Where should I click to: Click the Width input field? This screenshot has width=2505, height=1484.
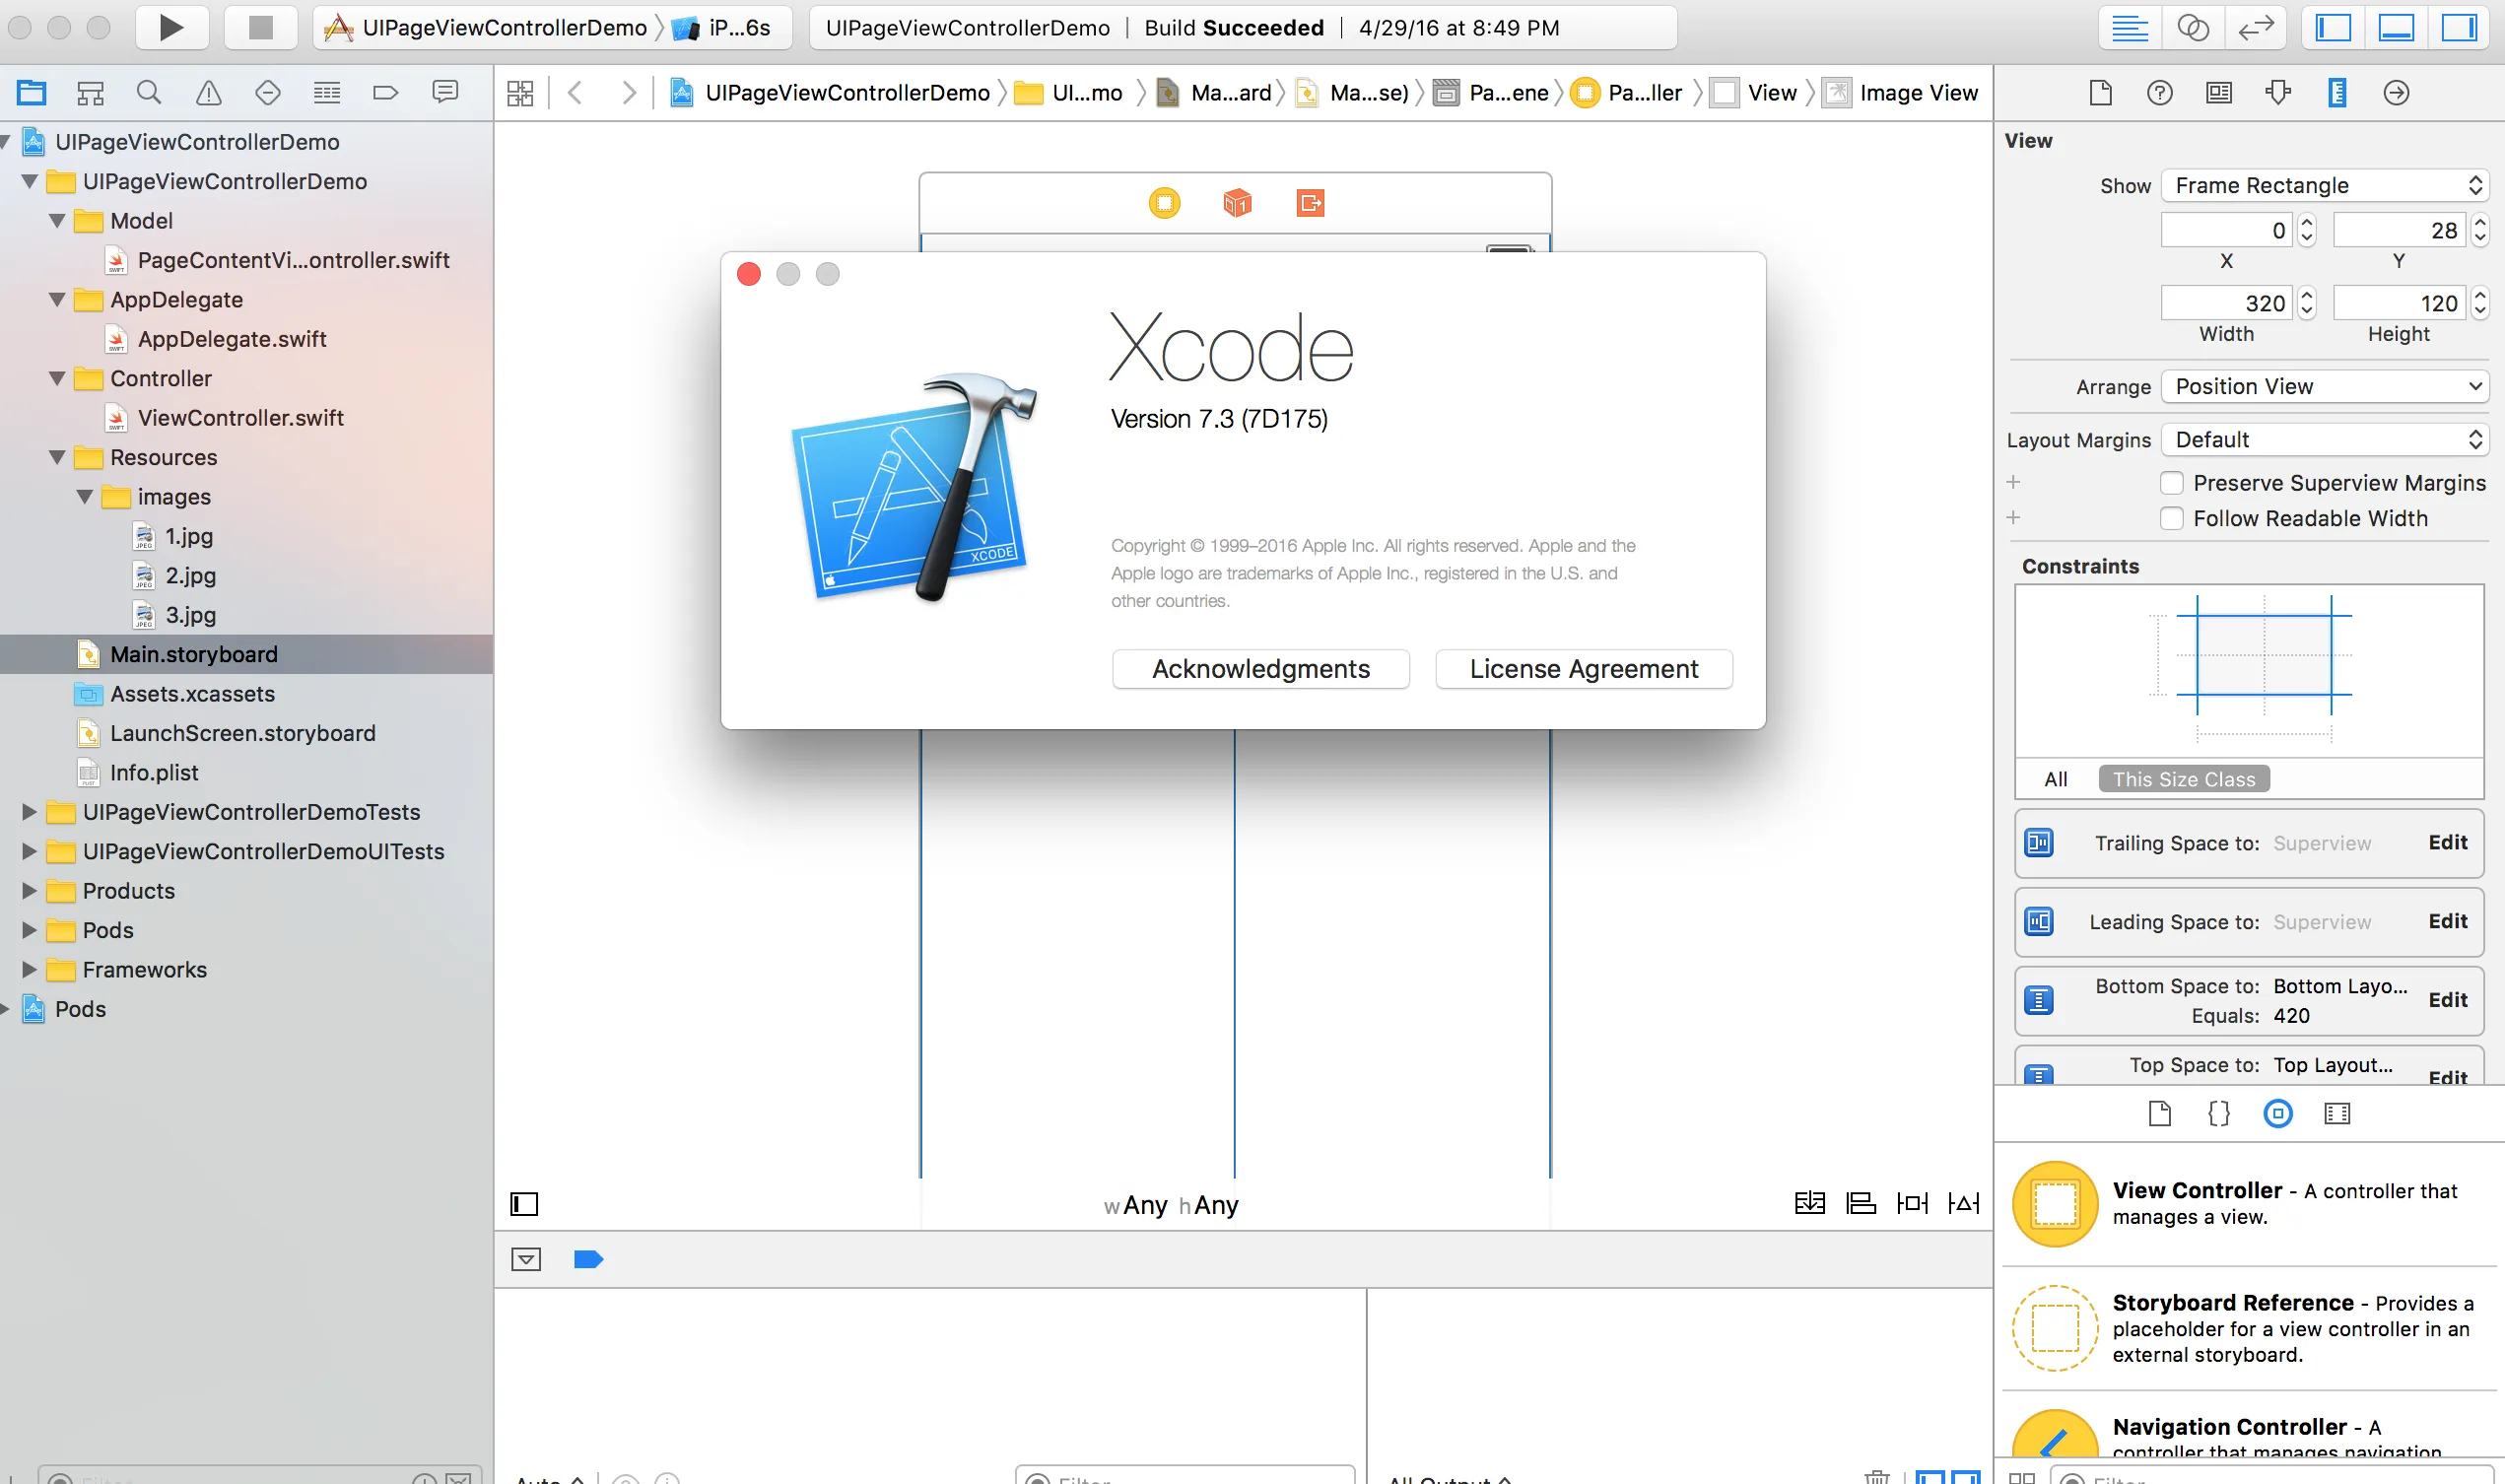pyautogui.click(x=2227, y=303)
